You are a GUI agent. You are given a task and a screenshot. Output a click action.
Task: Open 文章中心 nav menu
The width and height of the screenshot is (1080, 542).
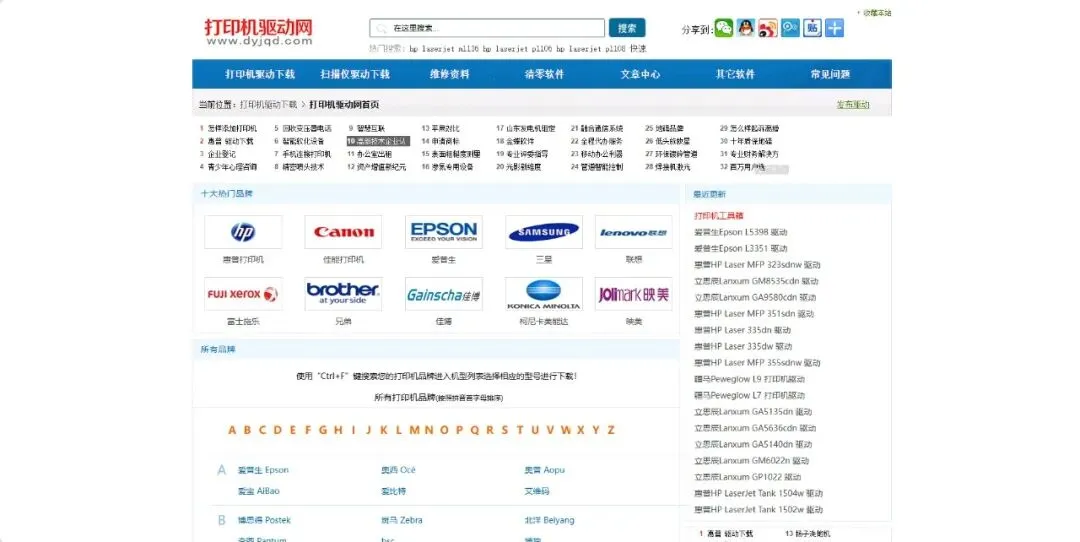coord(640,74)
